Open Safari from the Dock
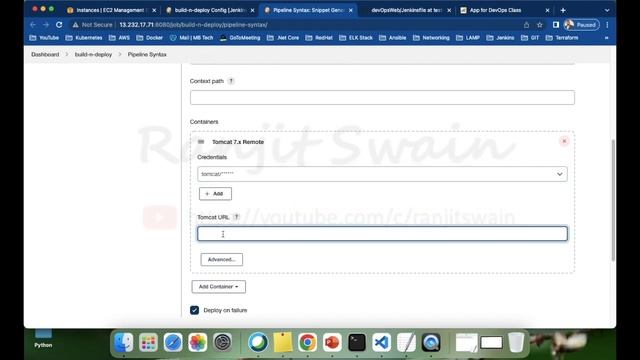The image size is (640, 360). point(173,342)
